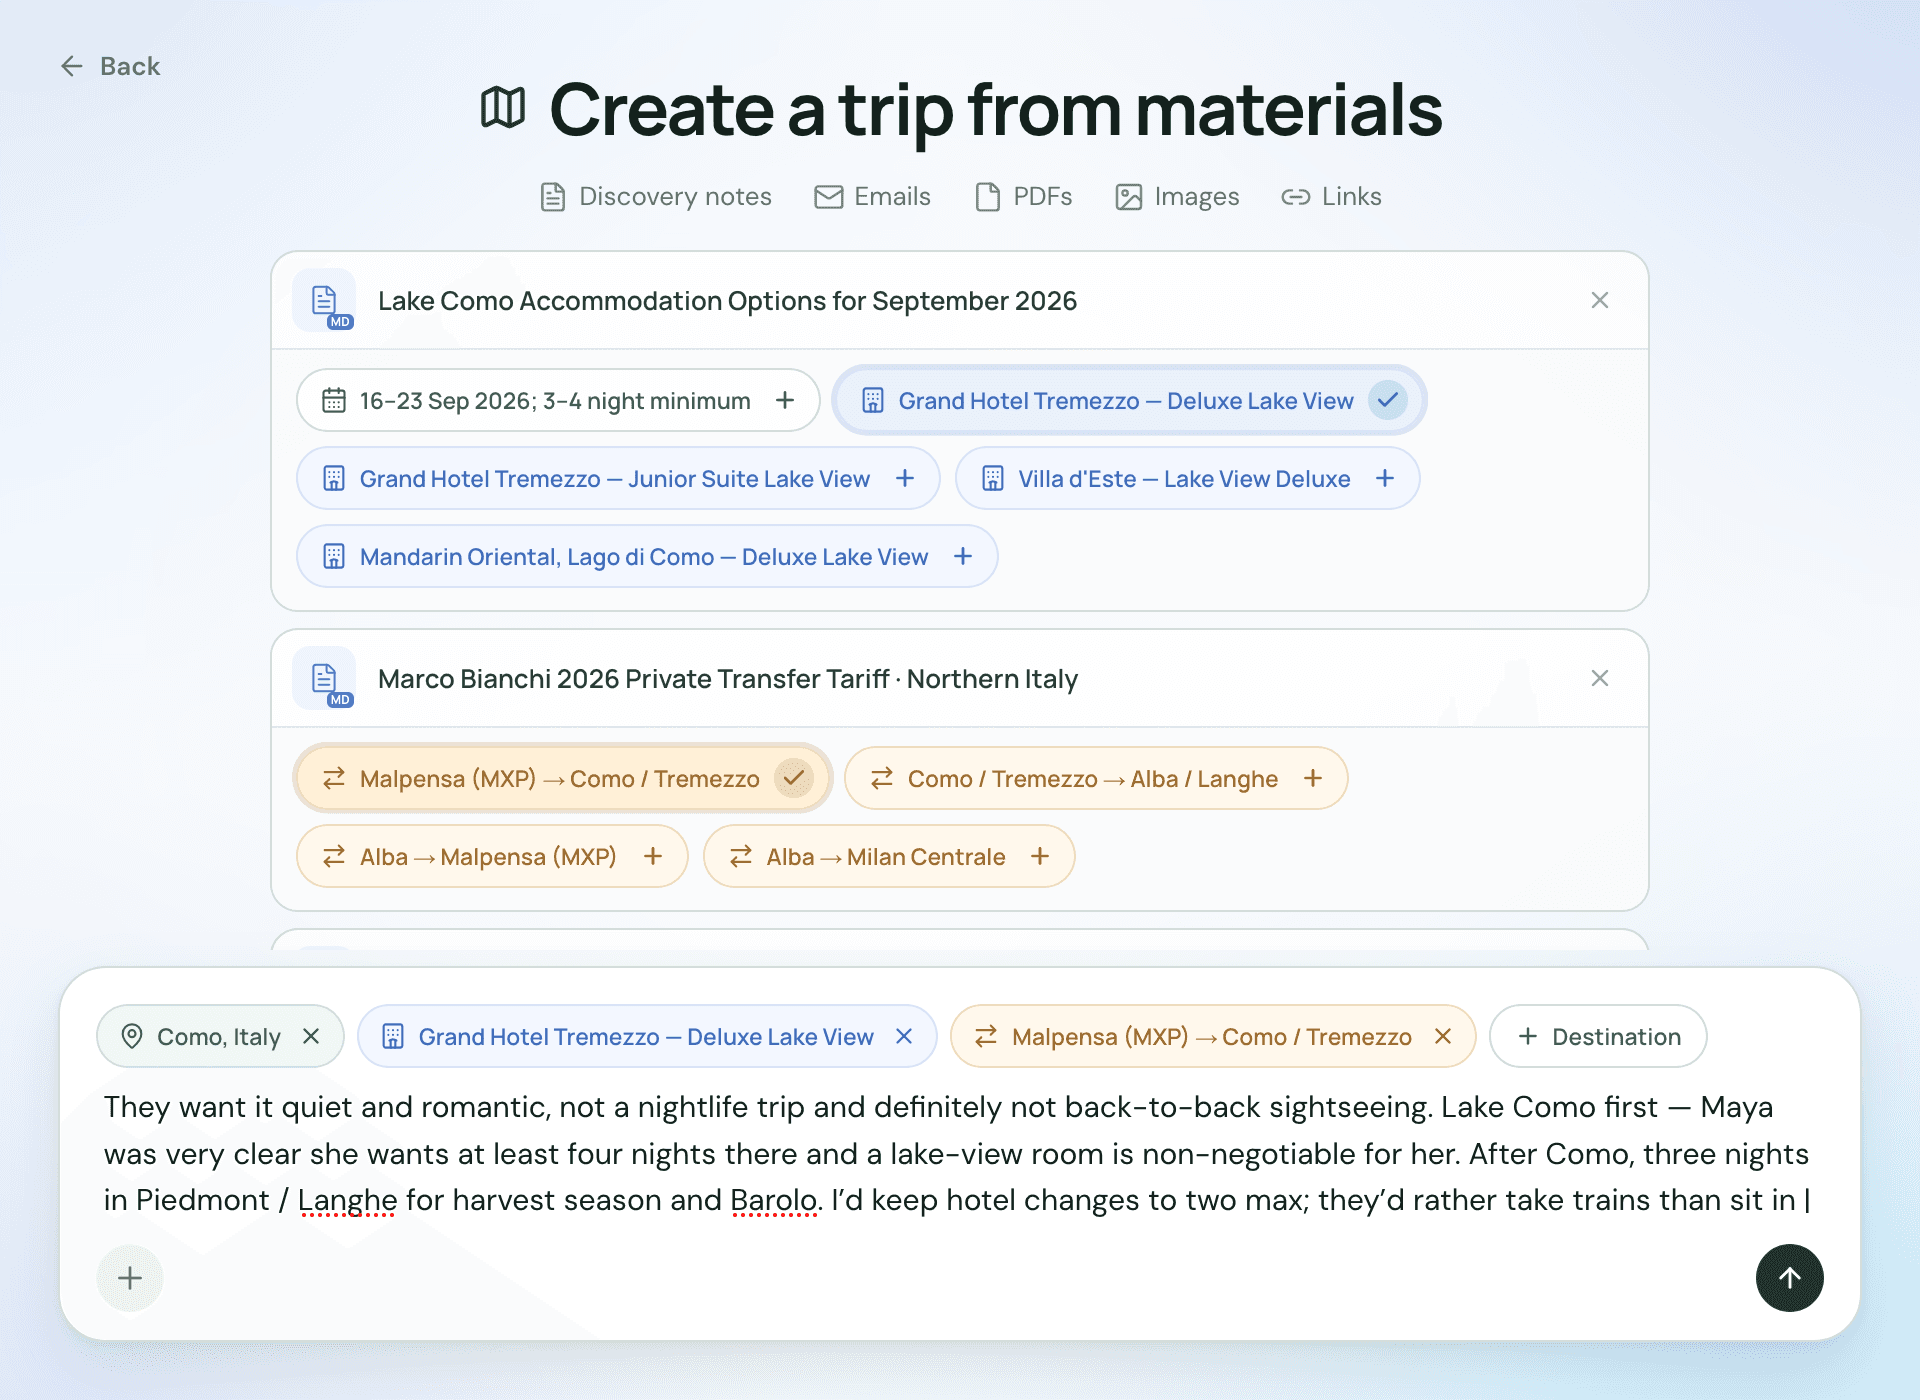Click the calendar icon in dates chip
The height and width of the screenshot is (1400, 1920).
tap(334, 400)
